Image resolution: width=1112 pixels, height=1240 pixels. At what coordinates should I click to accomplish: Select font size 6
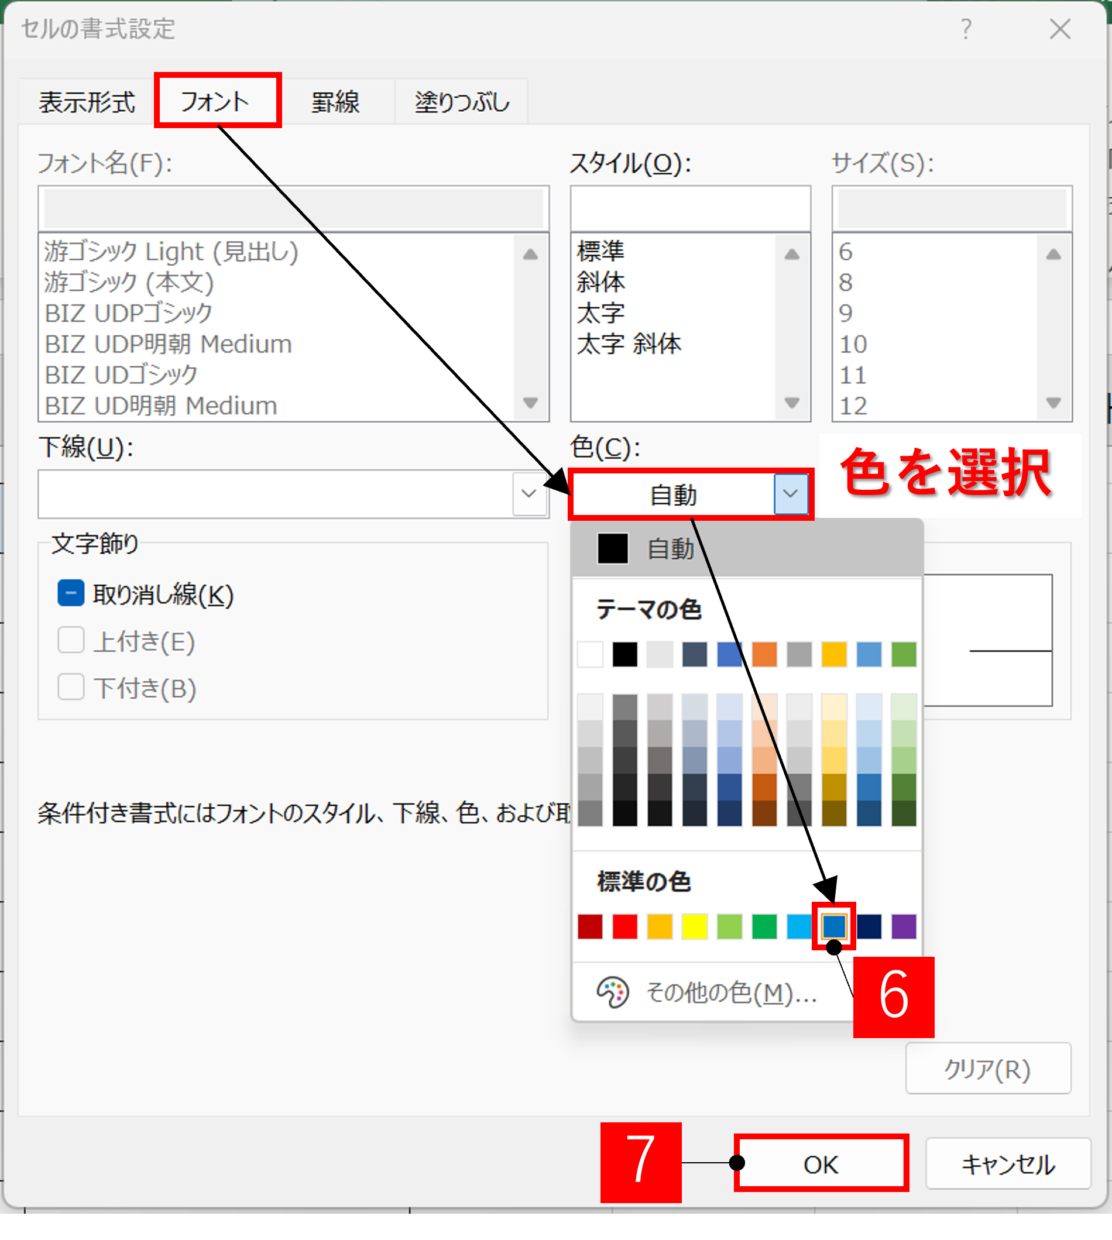pos(846,251)
